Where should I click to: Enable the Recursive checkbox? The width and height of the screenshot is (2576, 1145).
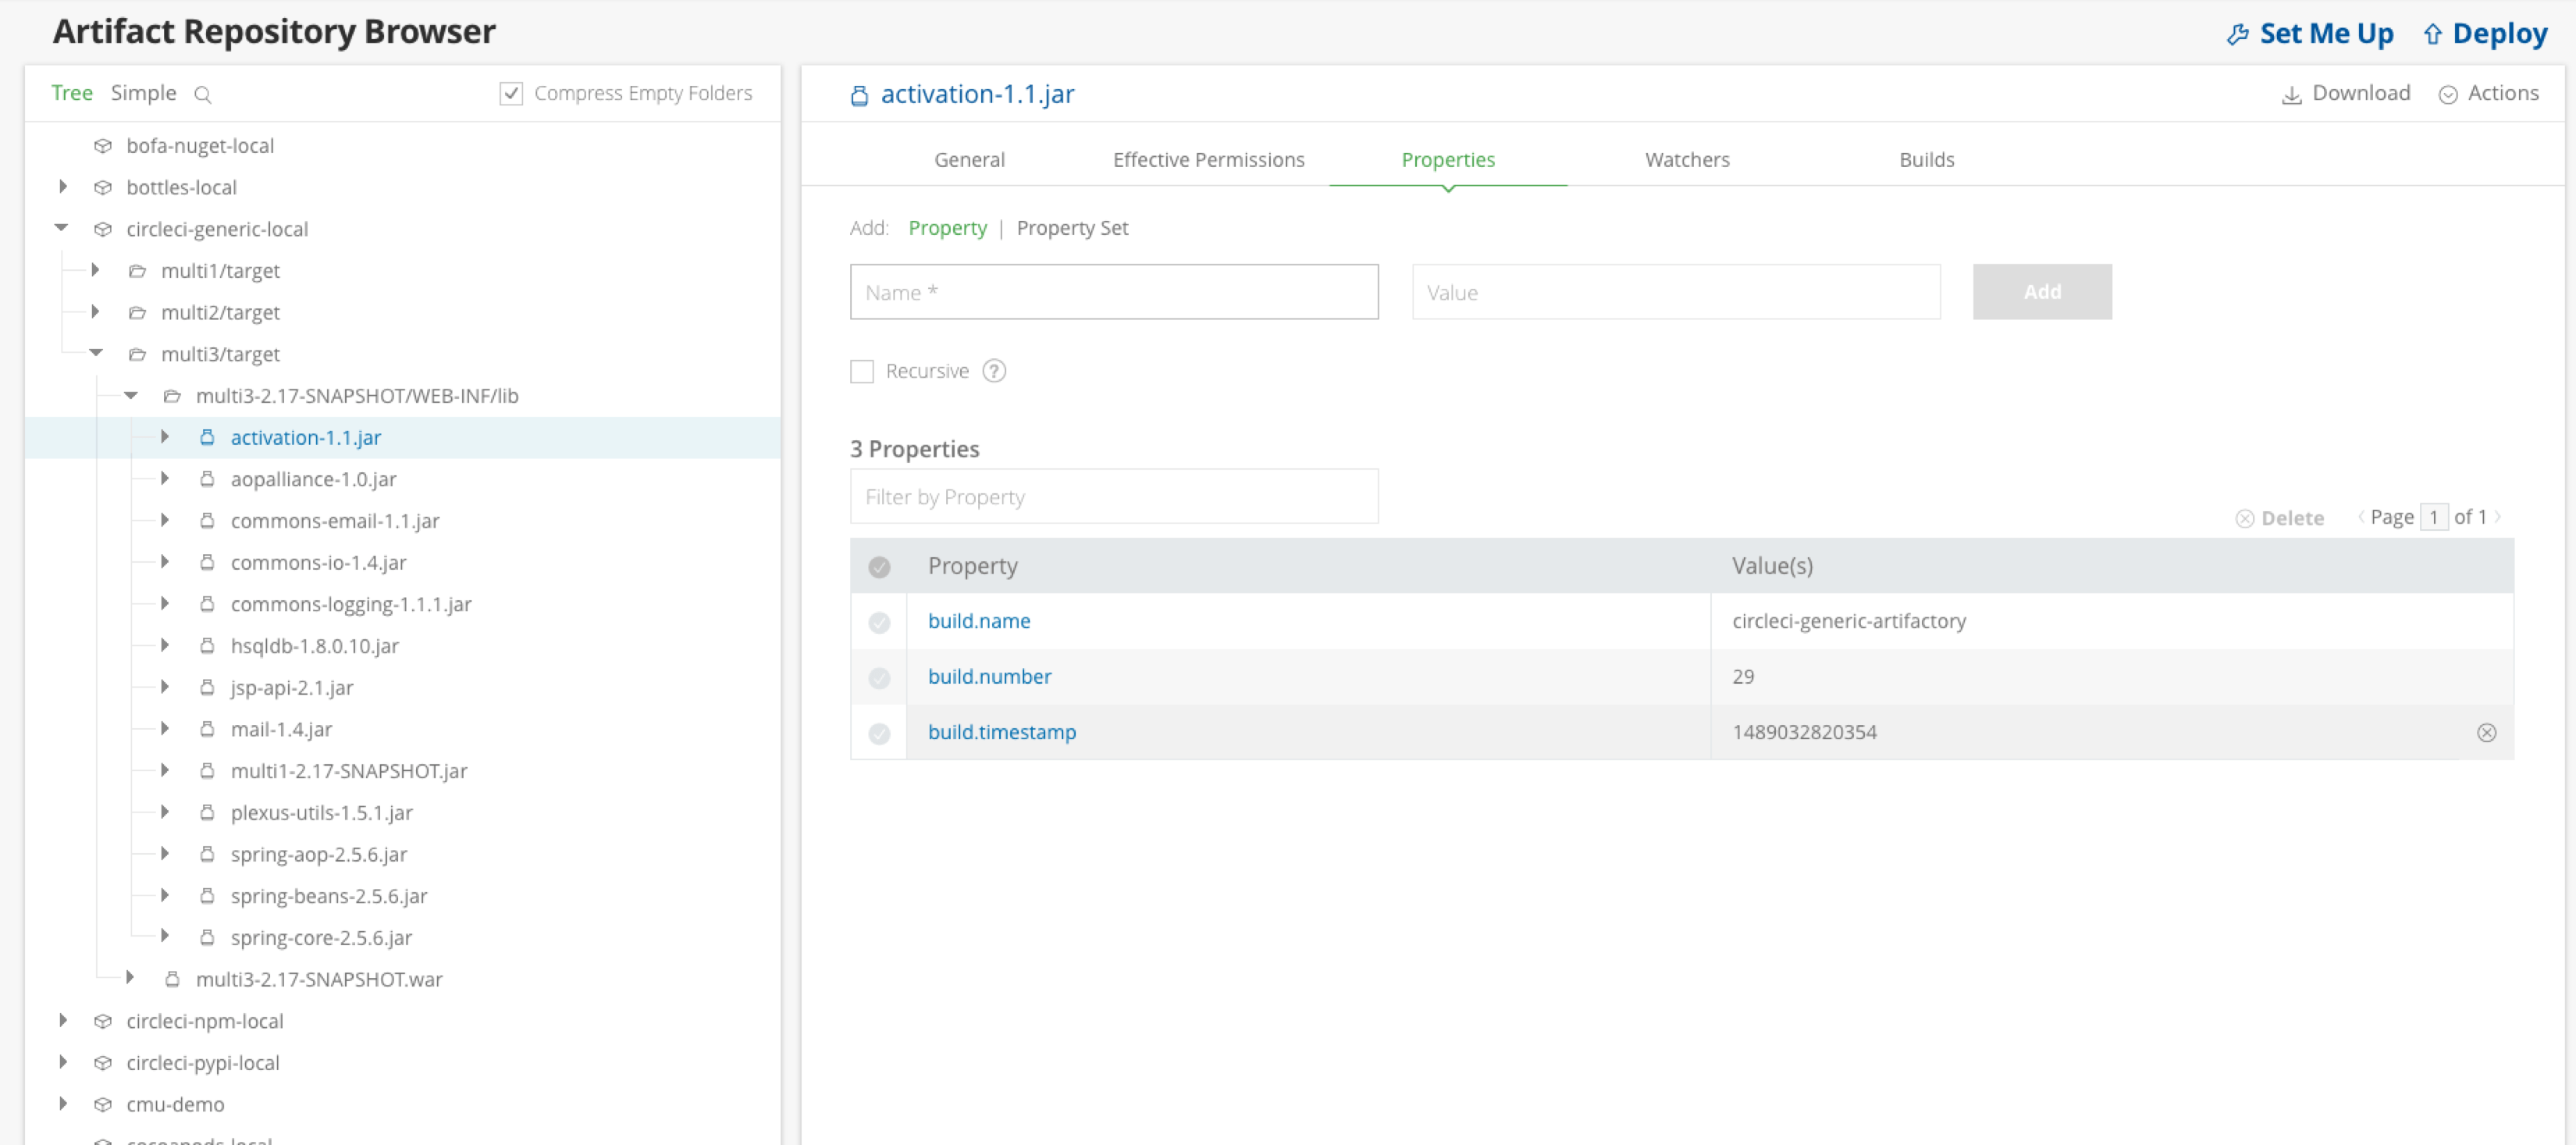[x=861, y=371]
